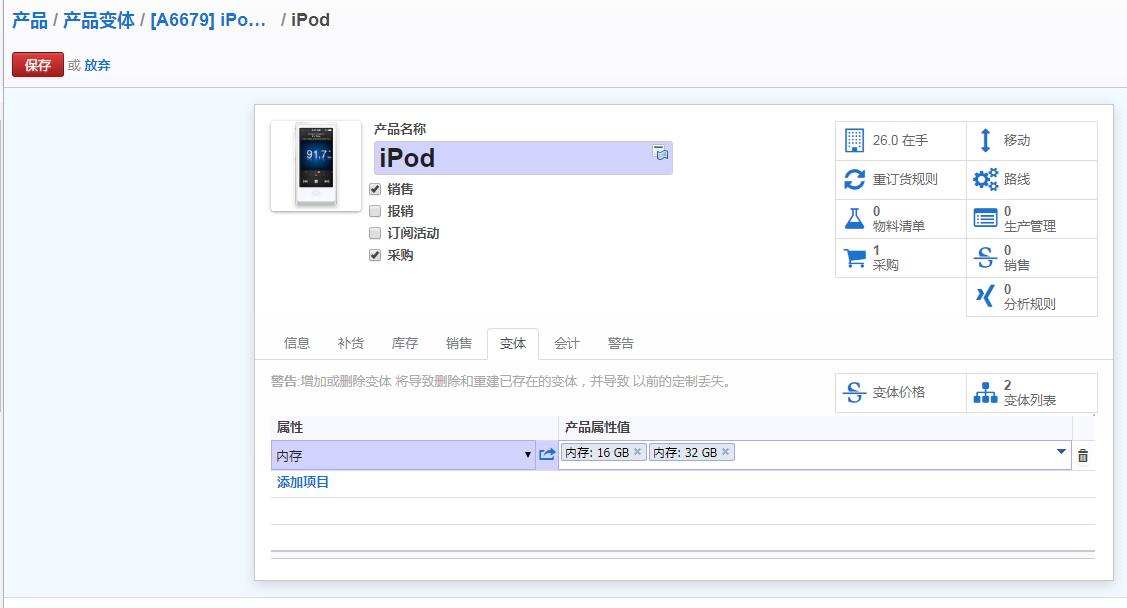
Task: Toggle the 销售 checkbox
Action: click(374, 190)
